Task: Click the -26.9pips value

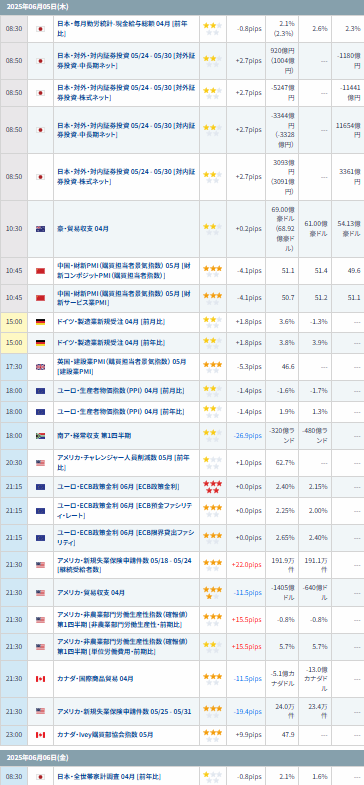Action: pos(247,436)
